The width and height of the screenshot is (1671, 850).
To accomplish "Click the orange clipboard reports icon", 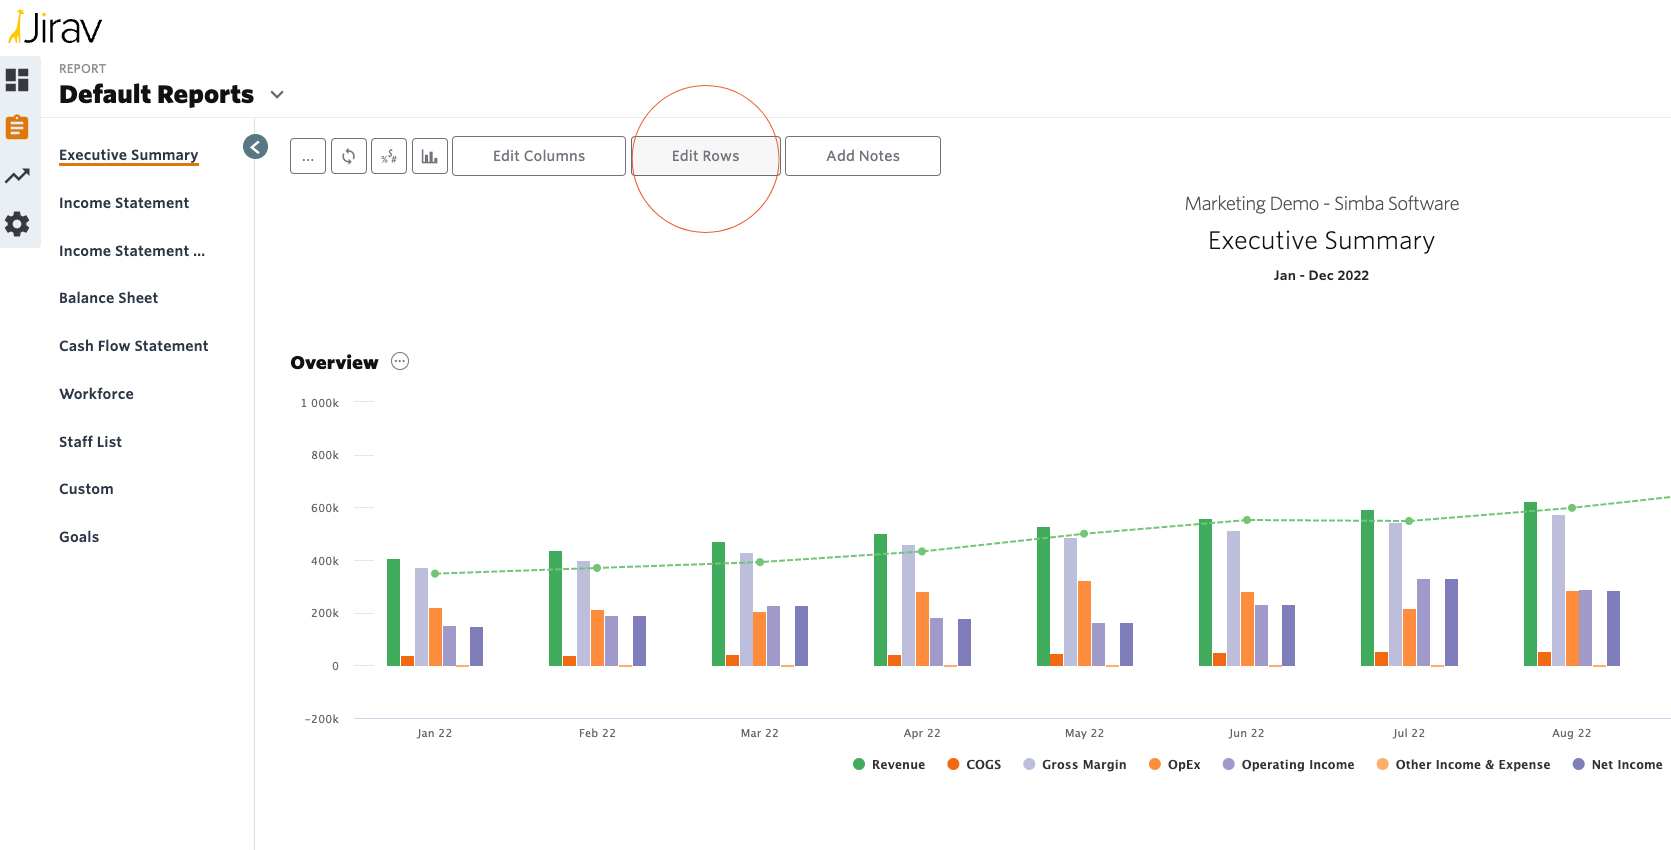I will (x=17, y=127).
